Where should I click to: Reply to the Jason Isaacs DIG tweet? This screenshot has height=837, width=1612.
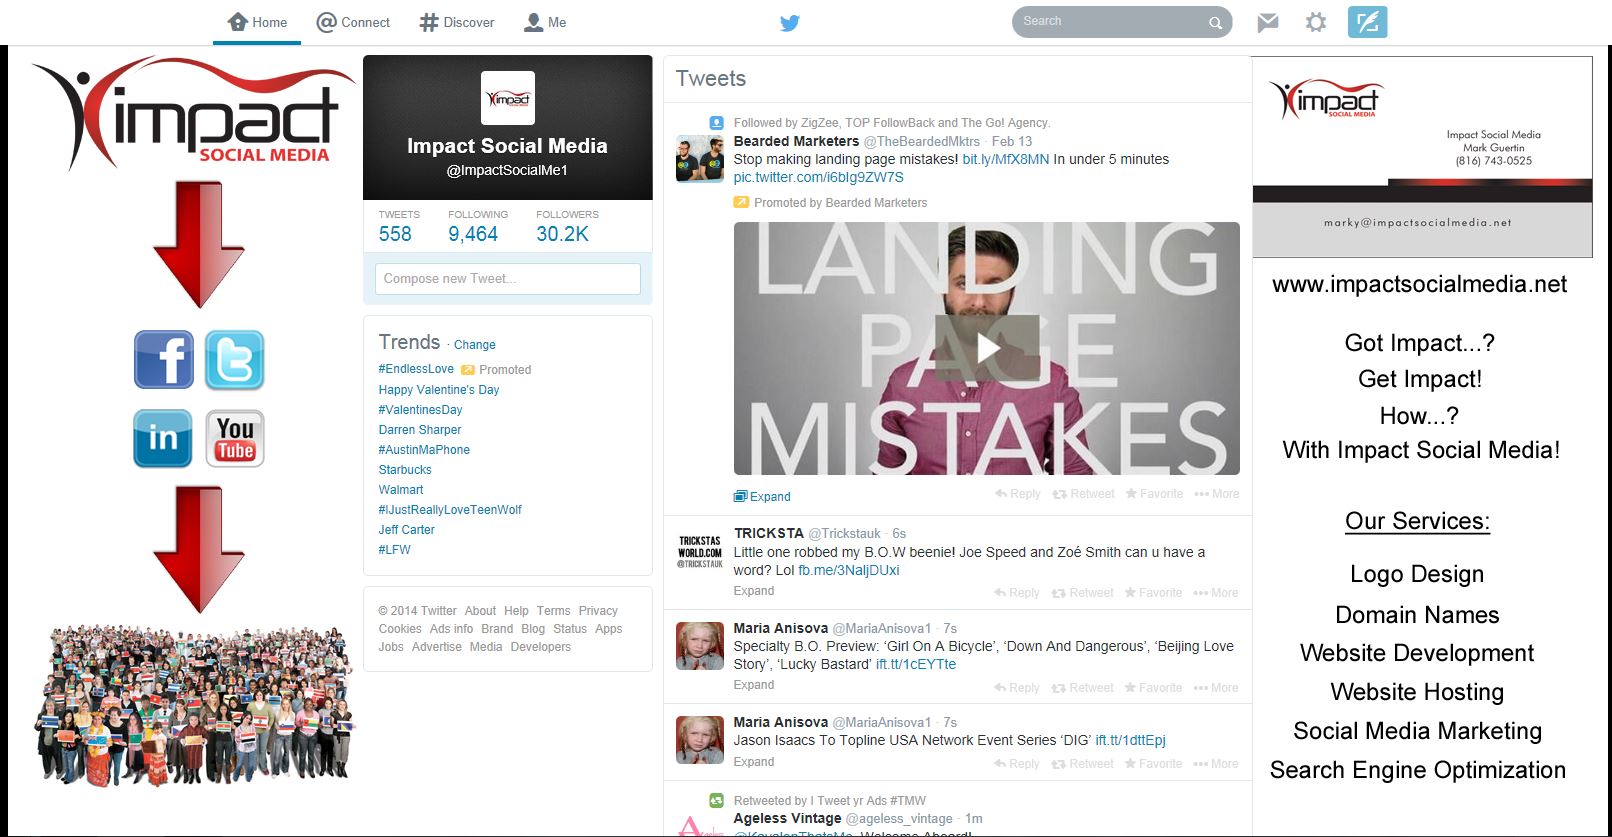[x=1017, y=764]
